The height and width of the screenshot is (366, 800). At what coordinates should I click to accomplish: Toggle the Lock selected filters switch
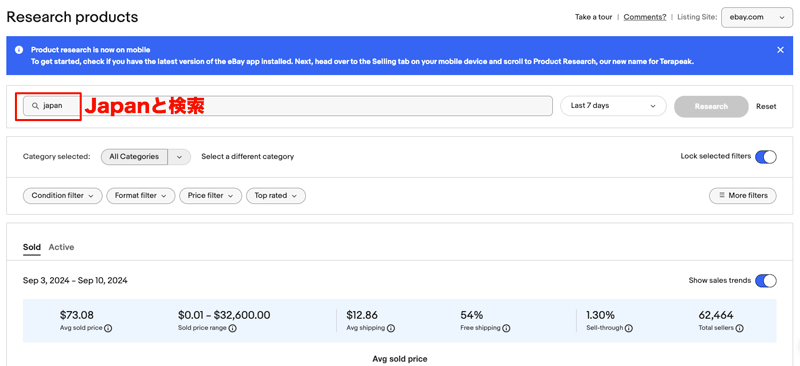[x=765, y=157]
